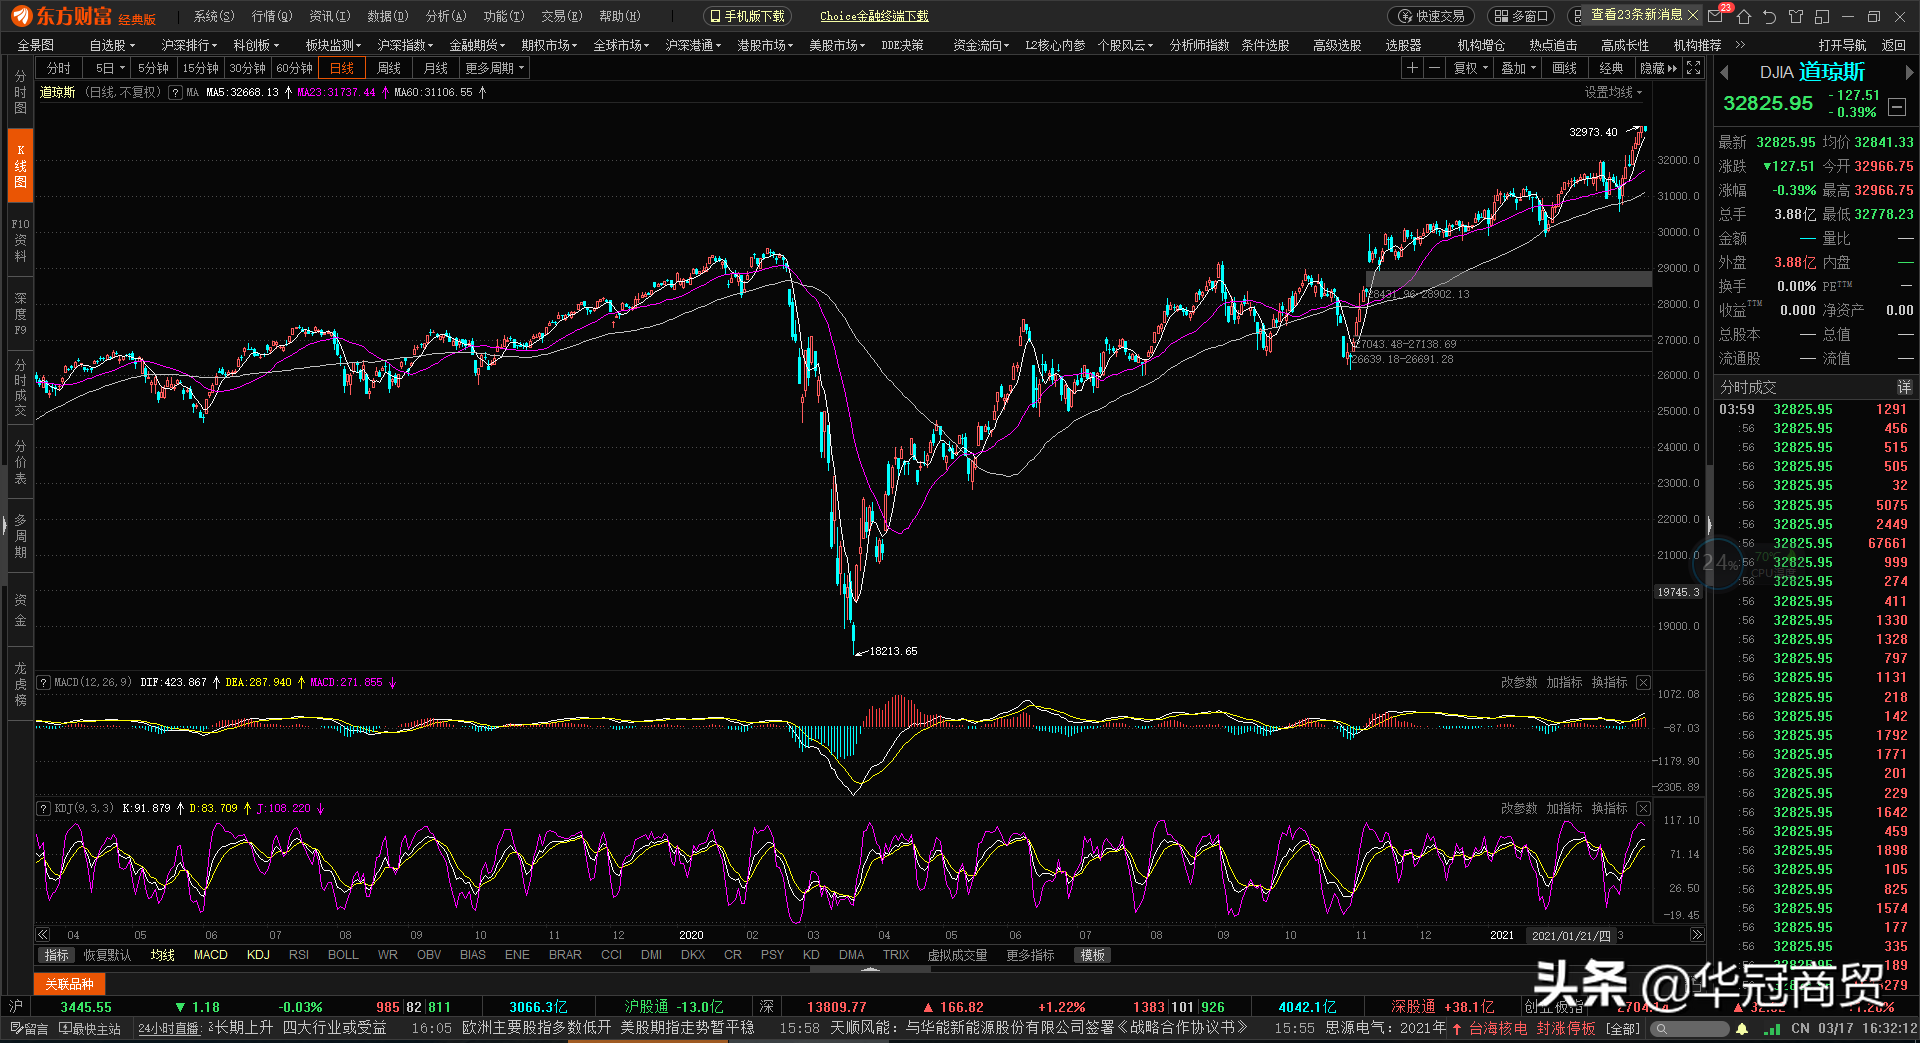Open 分析(A) menu
The width and height of the screenshot is (1920, 1043).
[446, 16]
